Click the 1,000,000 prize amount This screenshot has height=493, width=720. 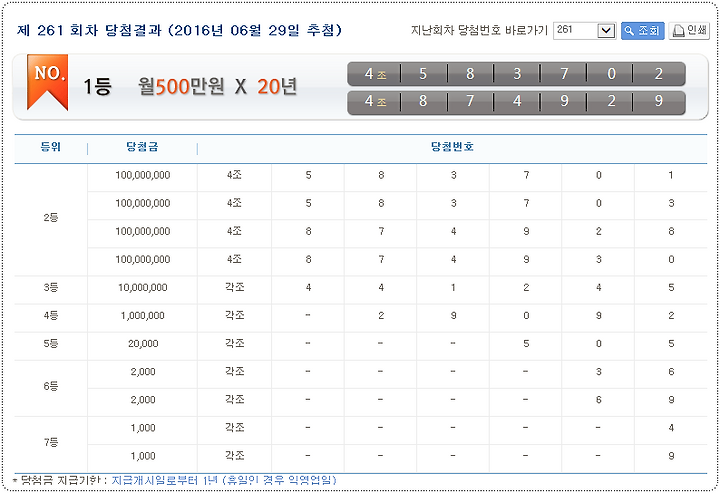click(x=143, y=316)
